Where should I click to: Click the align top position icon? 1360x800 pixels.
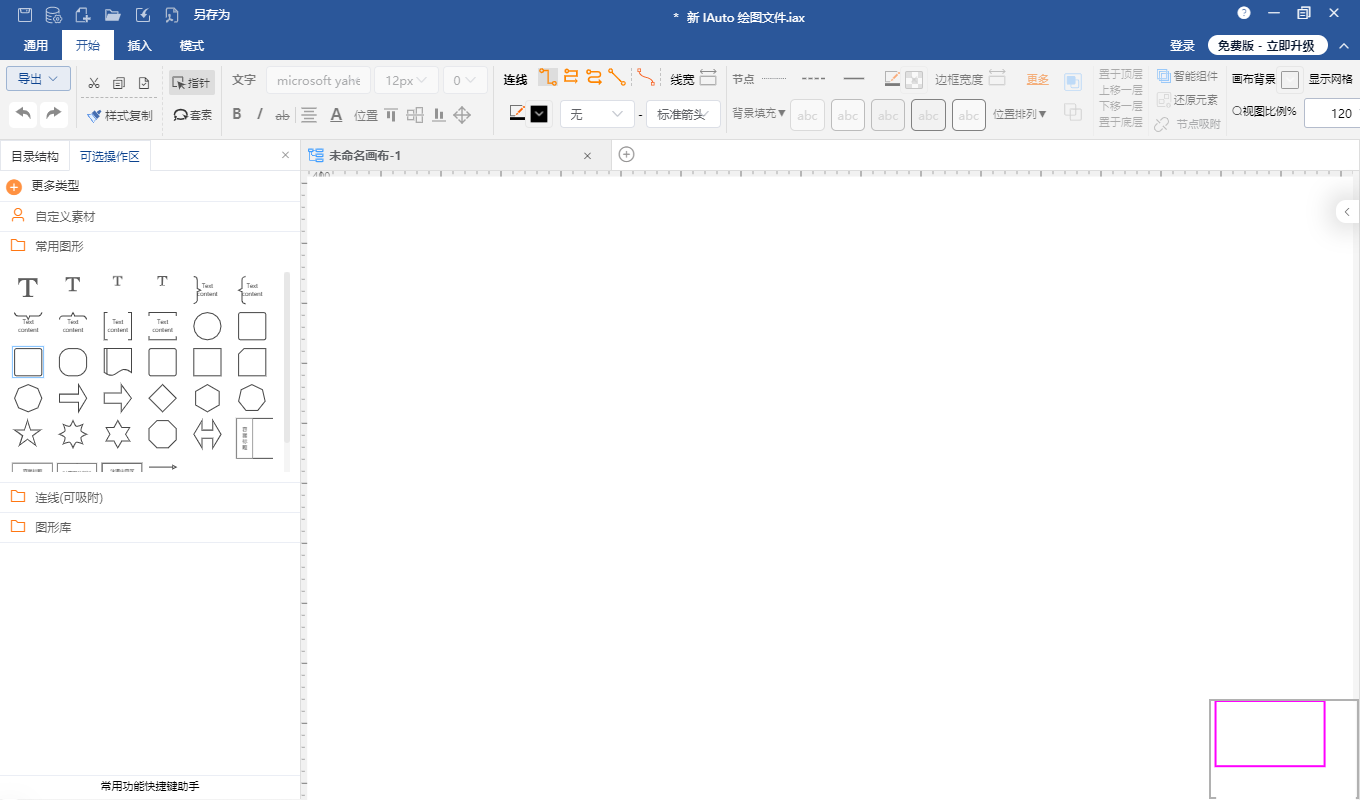[392, 115]
